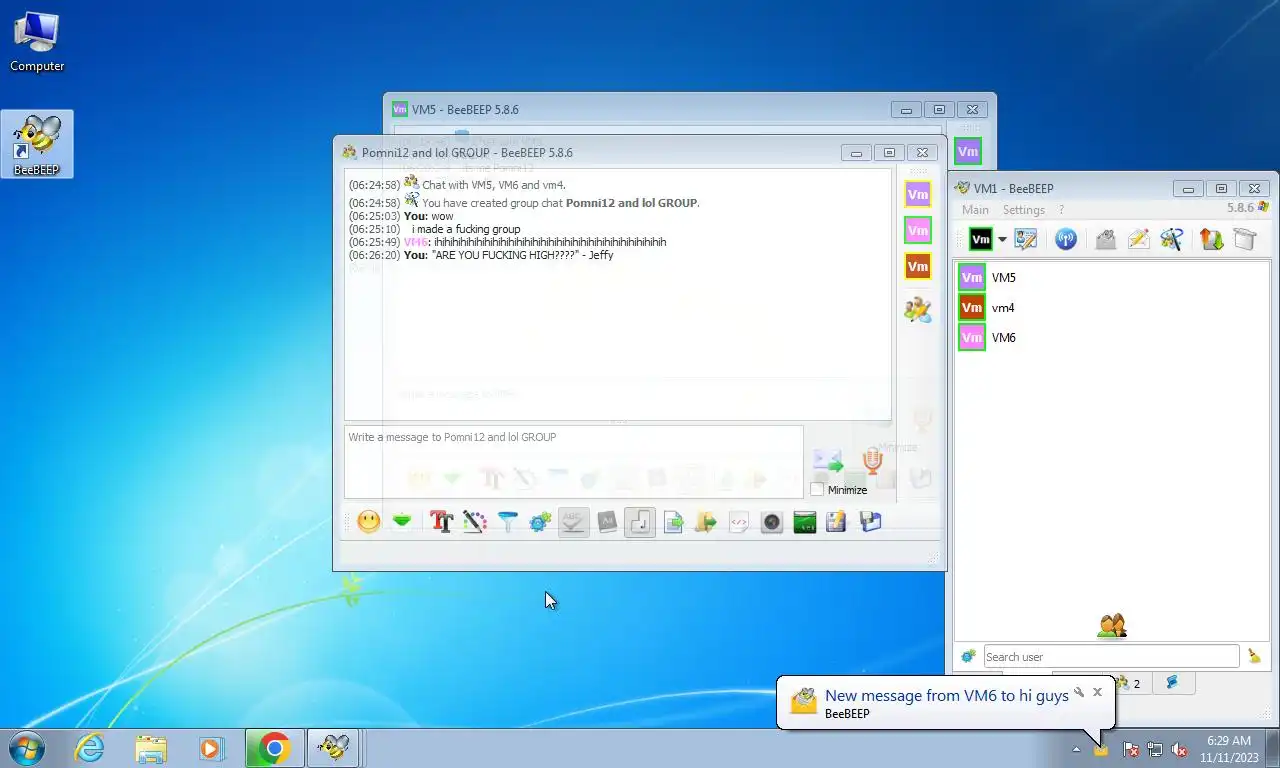Image resolution: width=1280 pixels, height=768 pixels.
Task: Click the send folder icon with green arrow
Action: [x=706, y=522]
